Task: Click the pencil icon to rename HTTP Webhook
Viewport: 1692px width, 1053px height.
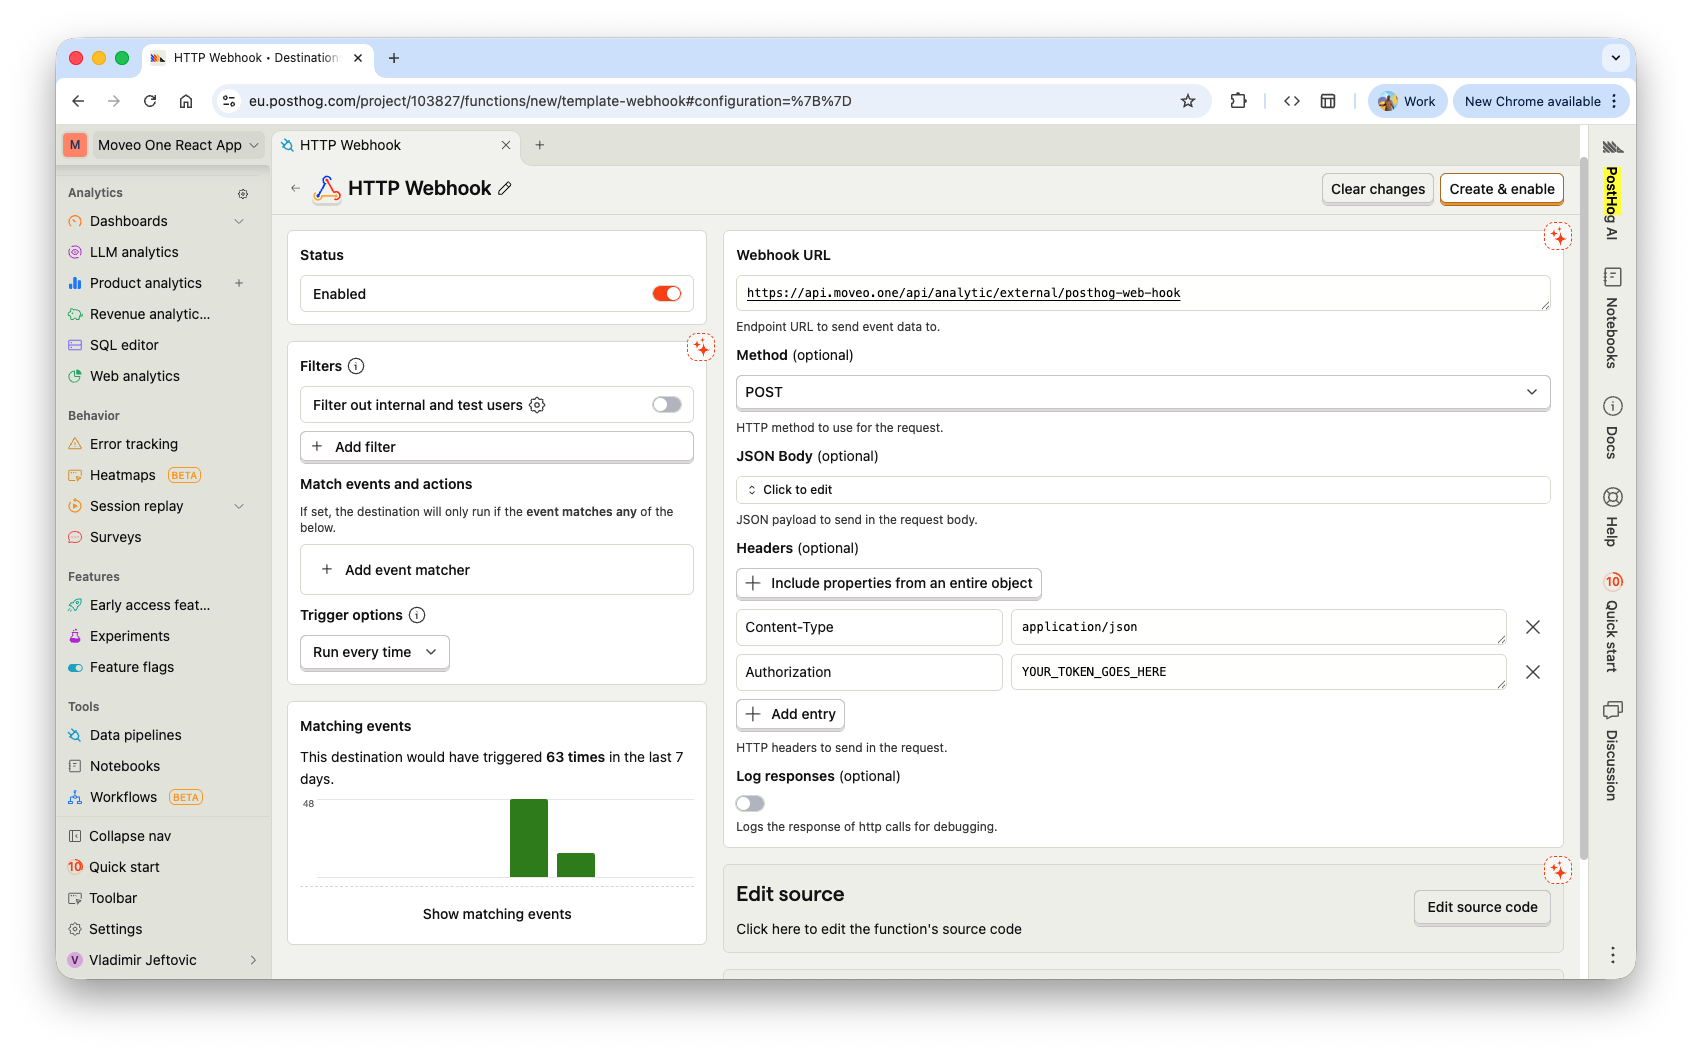Action: [x=505, y=188]
